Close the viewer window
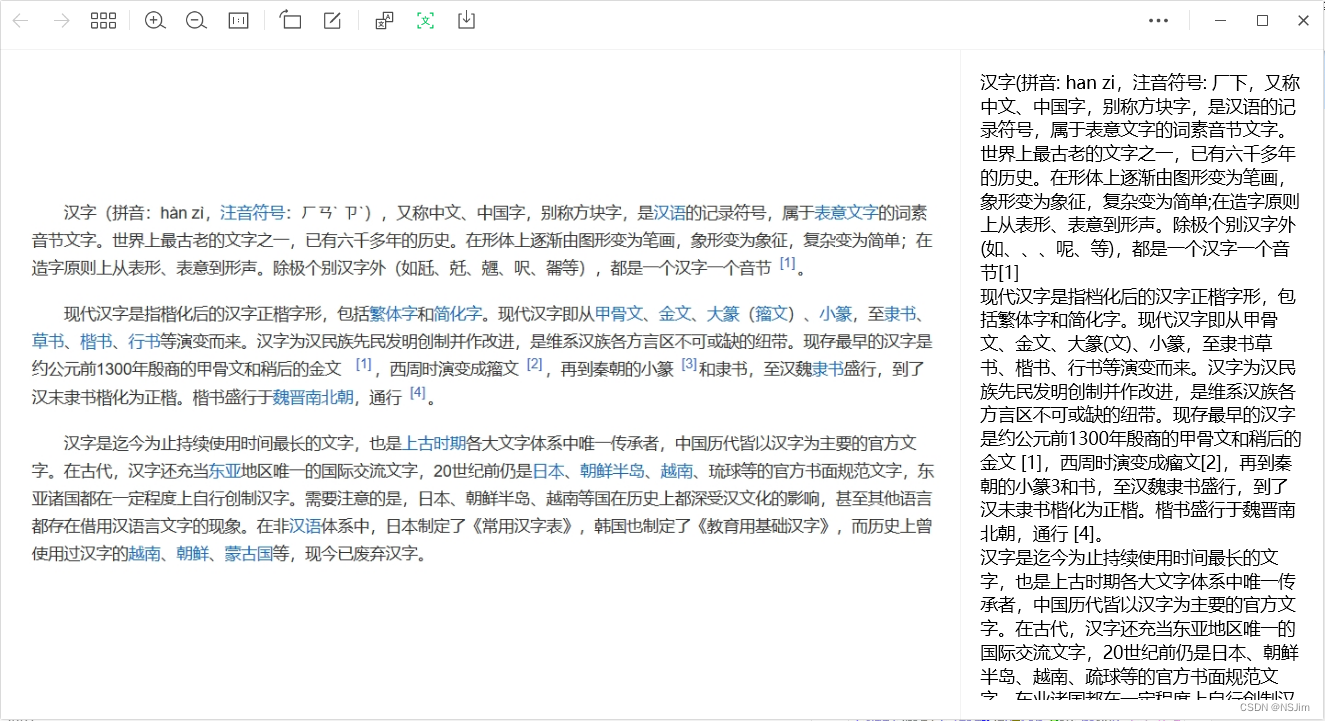 coord(1304,20)
